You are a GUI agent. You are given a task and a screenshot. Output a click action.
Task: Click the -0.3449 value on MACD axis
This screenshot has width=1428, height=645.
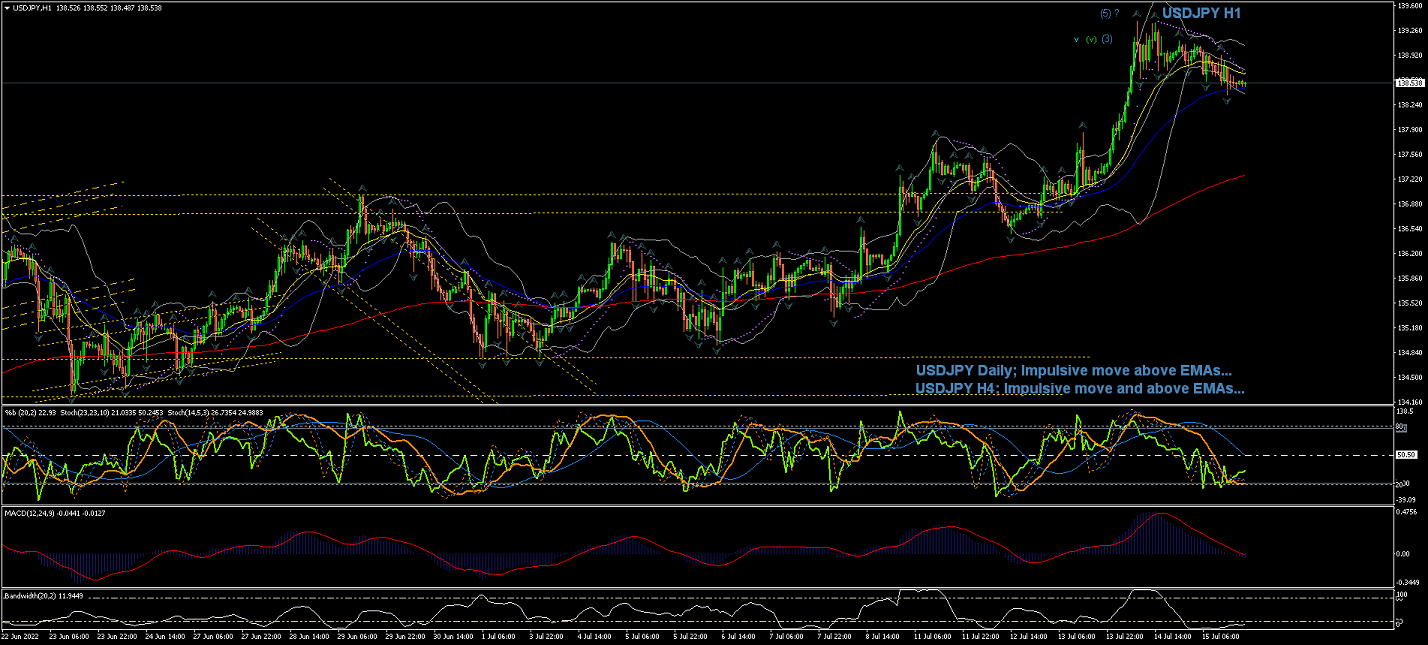[1407, 580]
